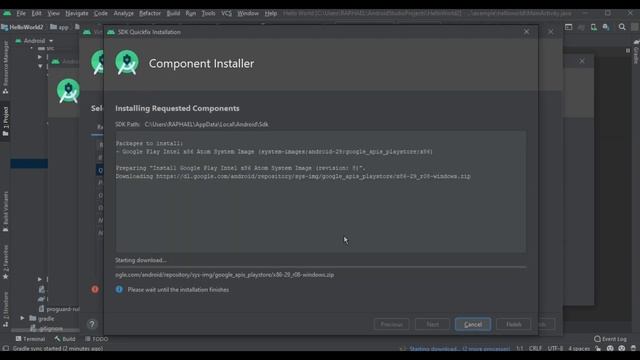Viewport: 640px width, 360px height.
Task: Open the Resource Manager side tab
Action: (5, 67)
